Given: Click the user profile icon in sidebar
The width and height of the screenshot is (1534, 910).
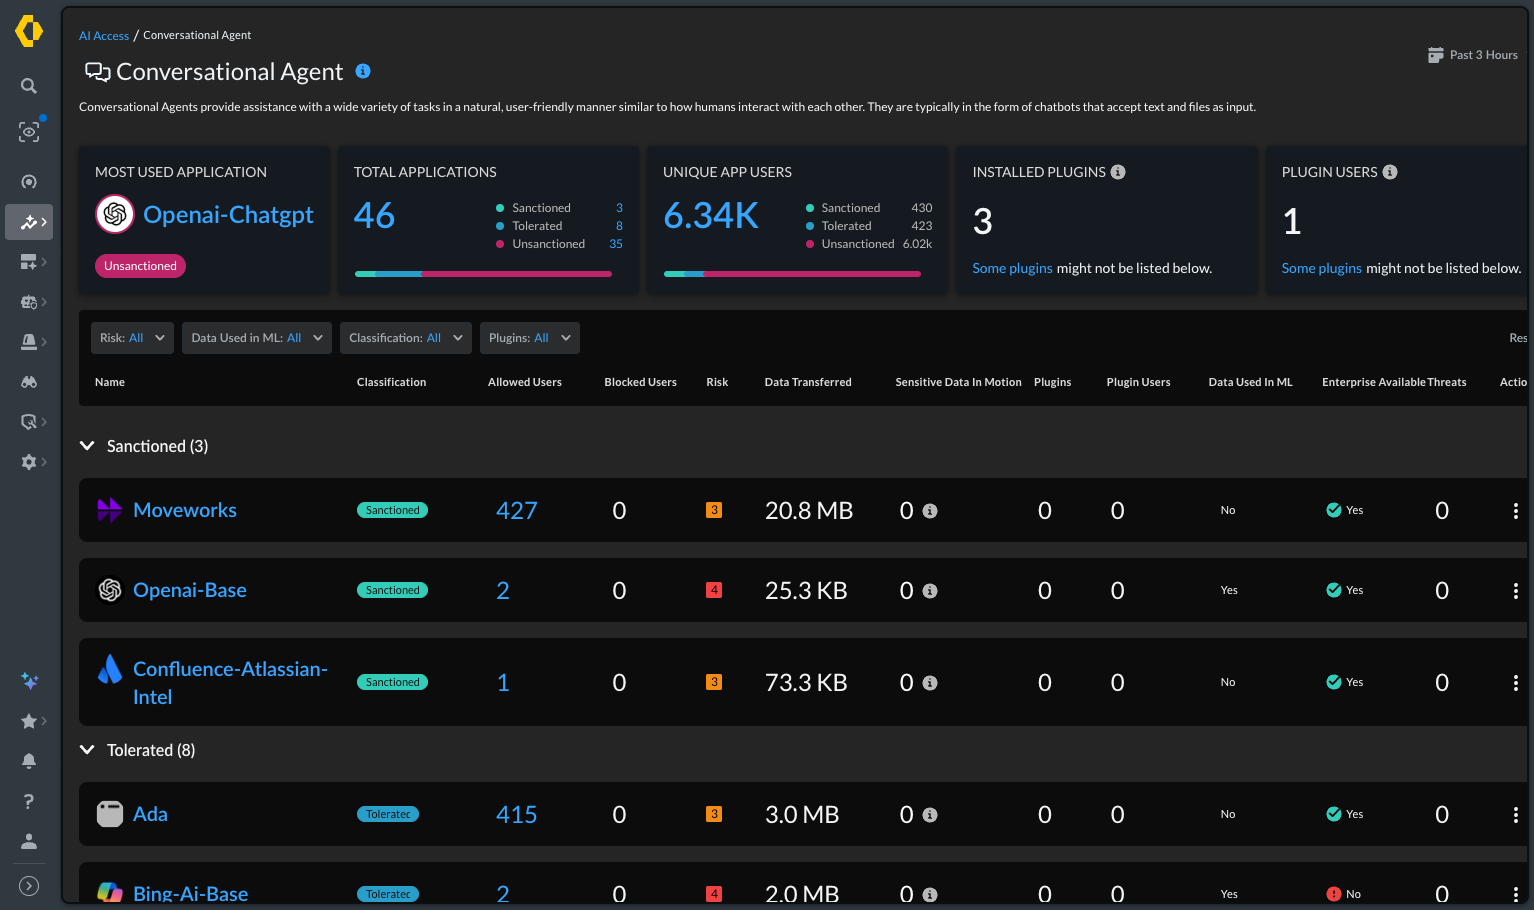Looking at the screenshot, I should pyautogui.click(x=29, y=841).
